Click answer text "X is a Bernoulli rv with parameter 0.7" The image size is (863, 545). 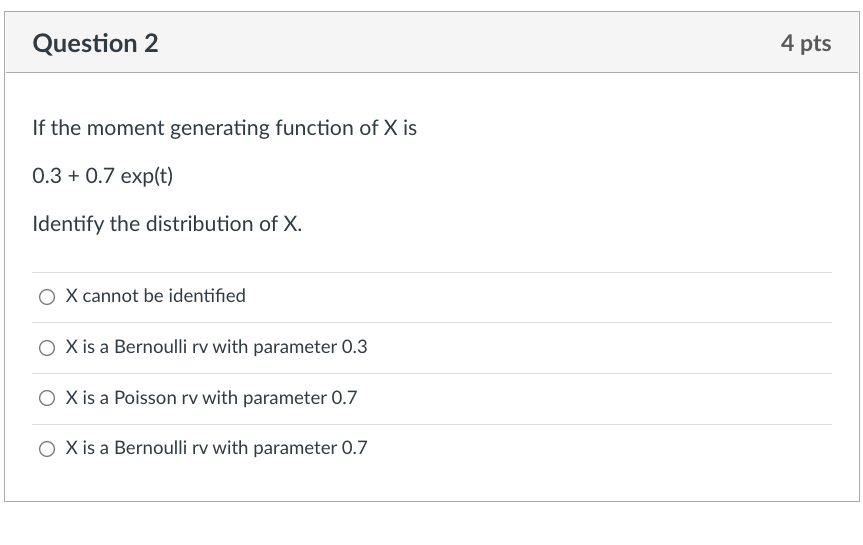pos(216,448)
